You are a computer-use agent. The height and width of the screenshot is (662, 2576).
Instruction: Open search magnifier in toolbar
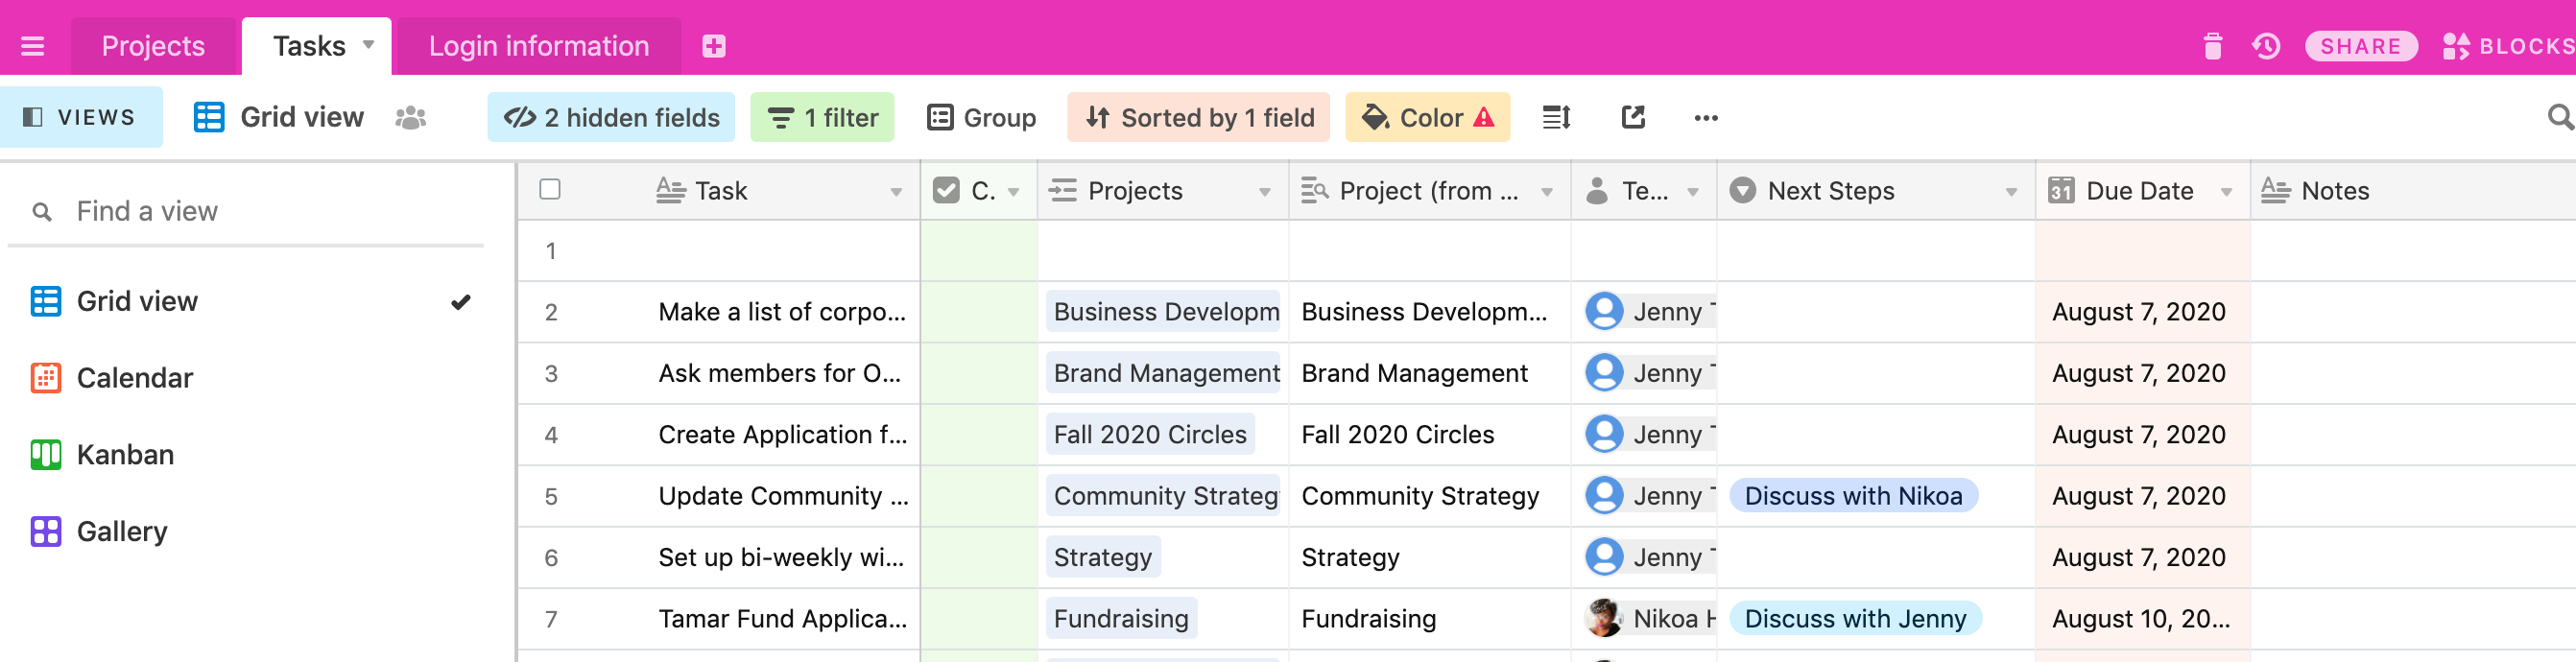pos(2560,117)
